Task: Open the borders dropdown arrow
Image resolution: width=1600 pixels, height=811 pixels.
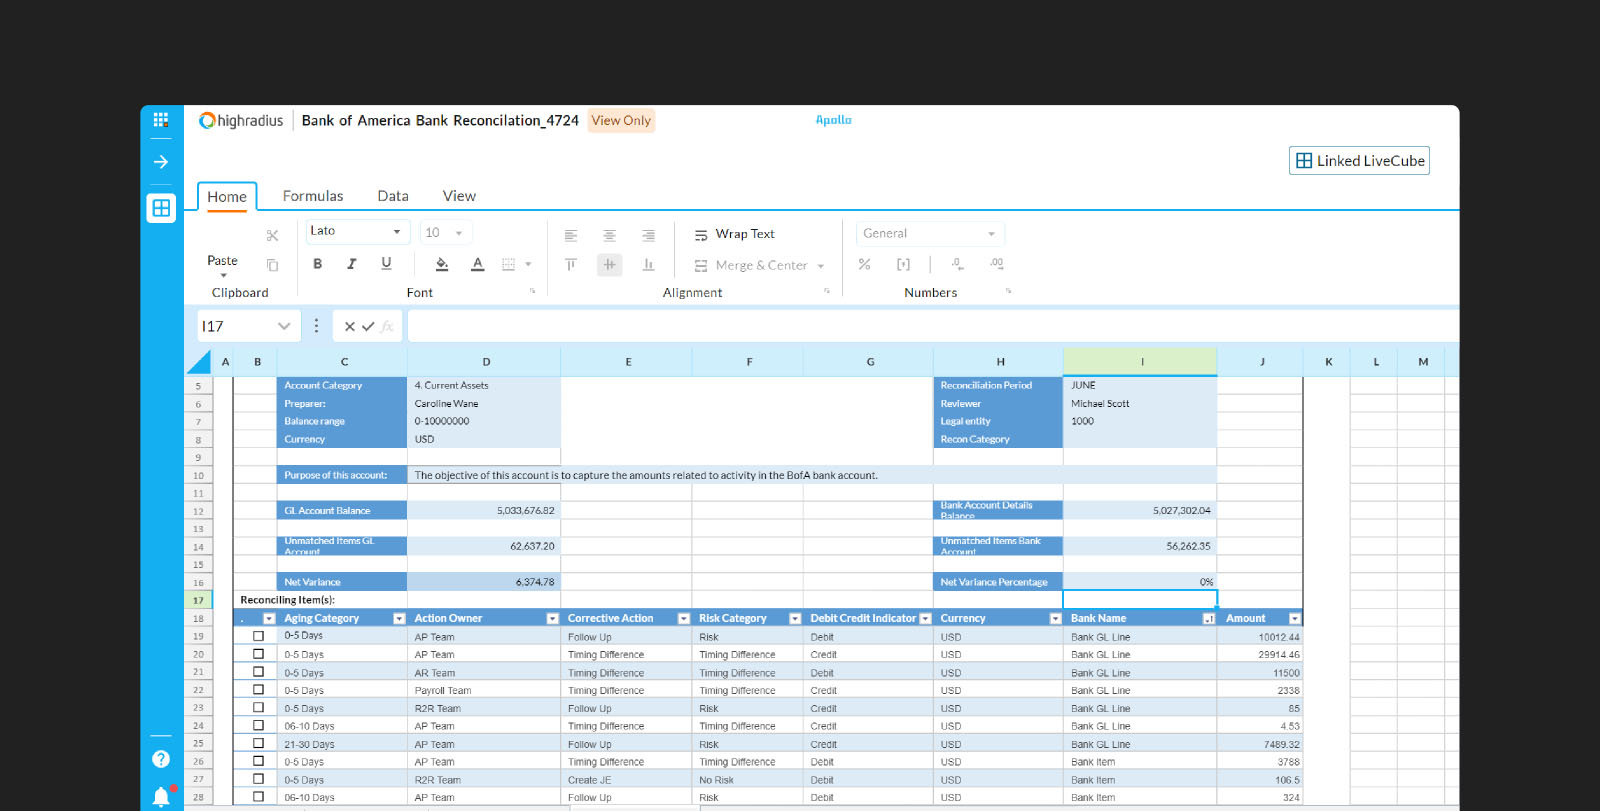Action: coord(528,265)
